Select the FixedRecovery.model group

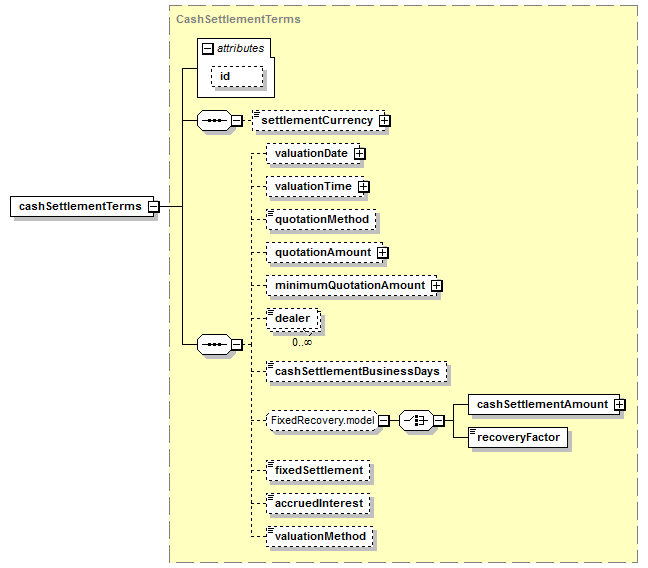[x=322, y=421]
